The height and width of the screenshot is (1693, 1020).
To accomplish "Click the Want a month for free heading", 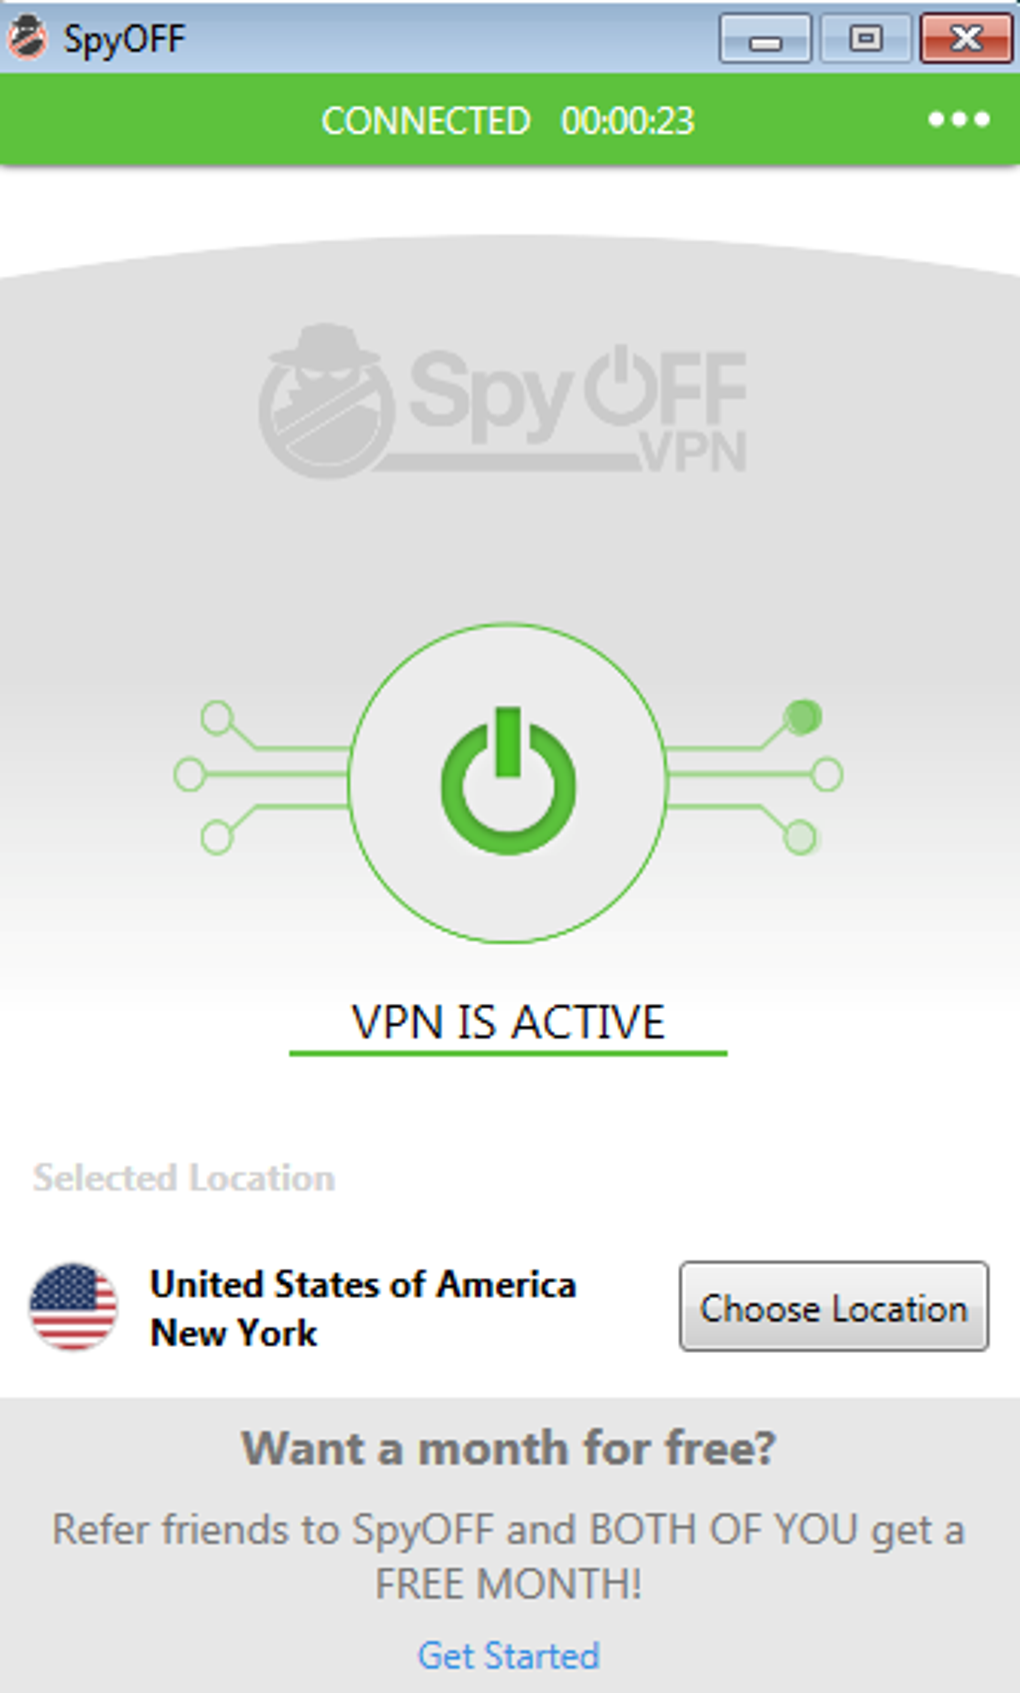I will click(x=508, y=1448).
